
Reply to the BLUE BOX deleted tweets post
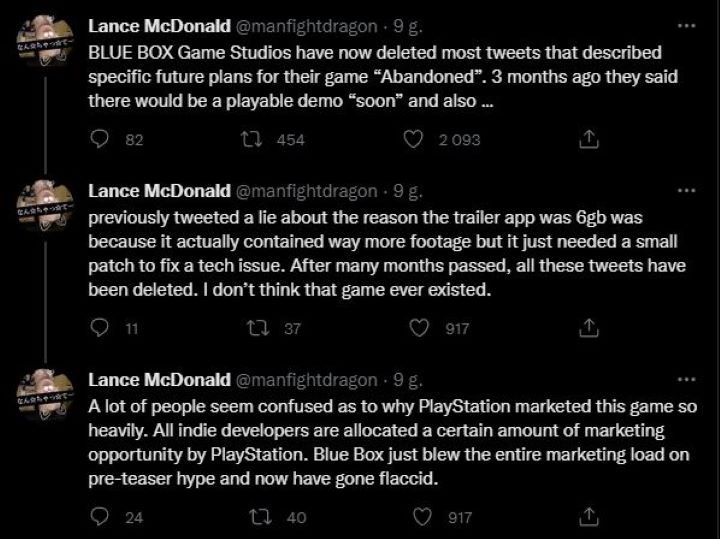point(98,140)
